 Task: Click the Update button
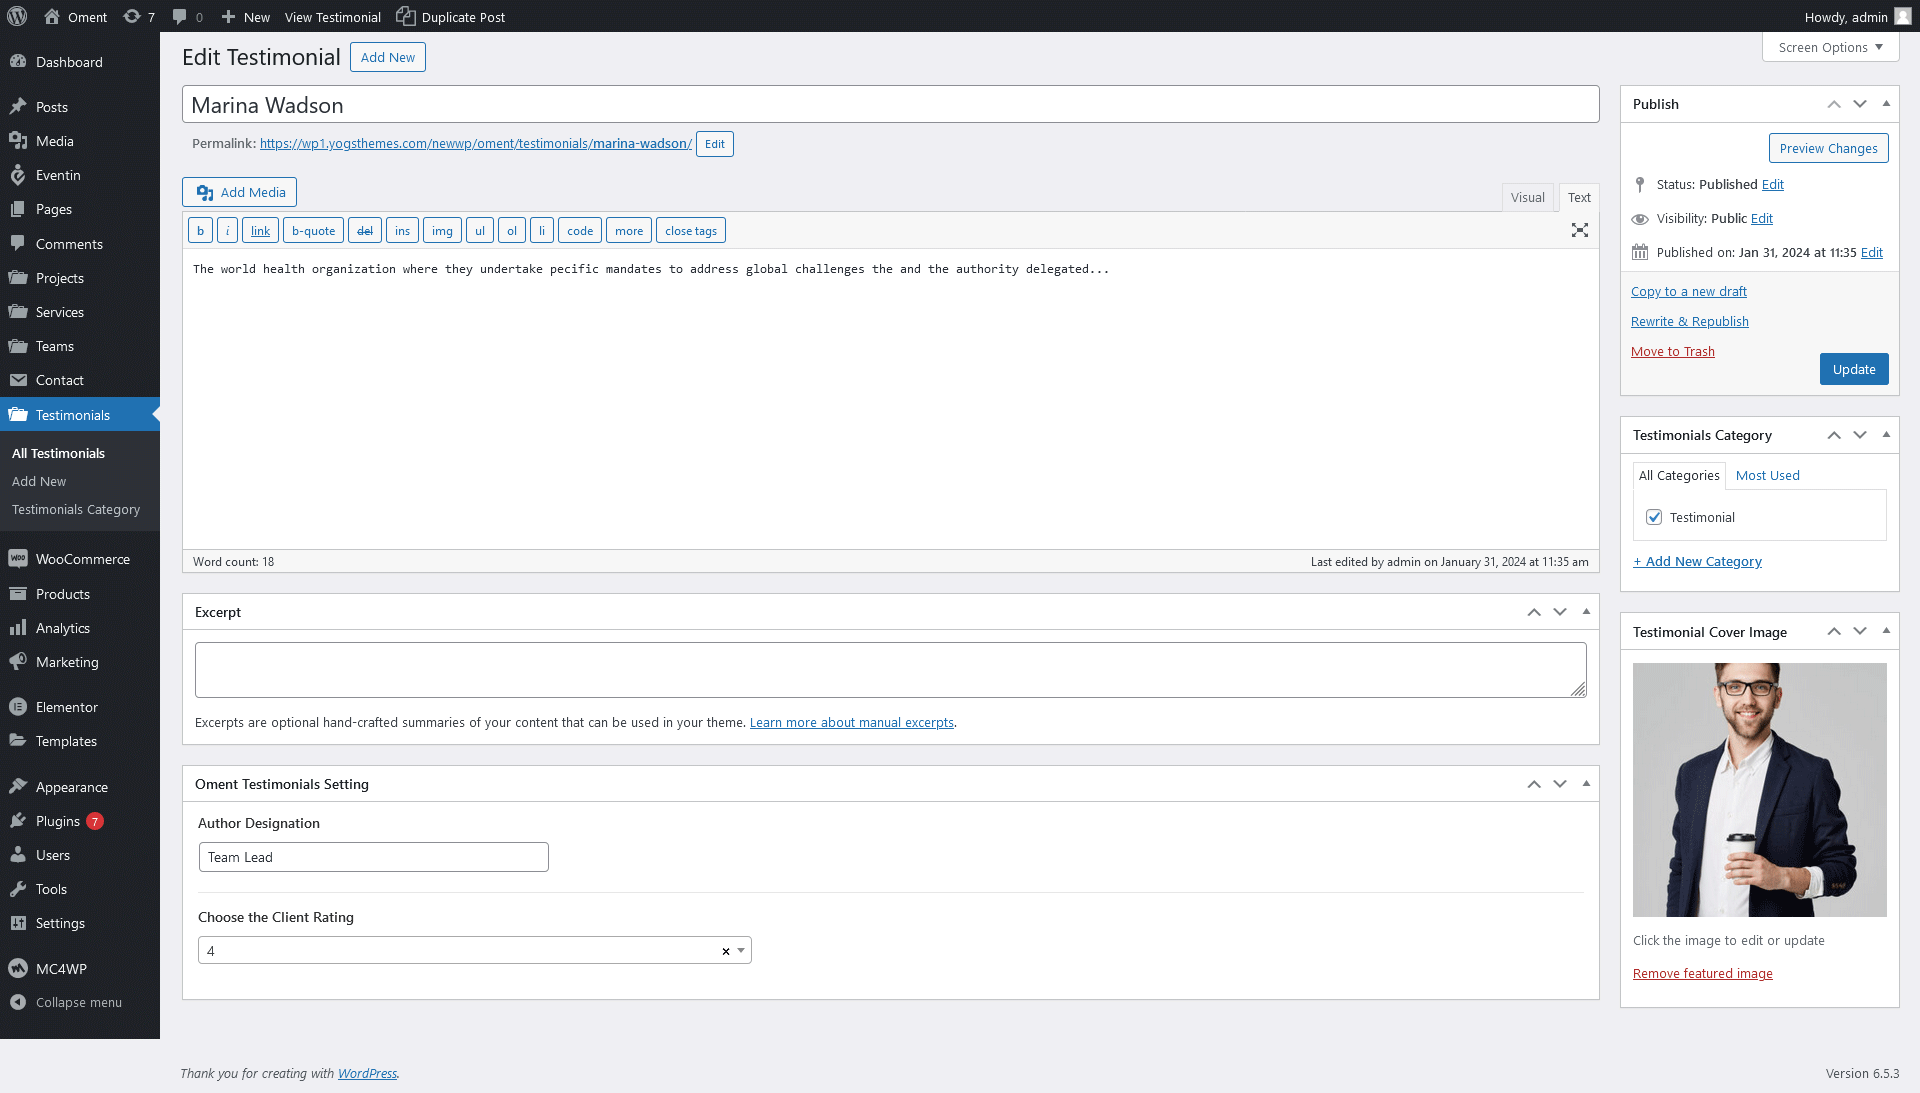tap(1853, 369)
